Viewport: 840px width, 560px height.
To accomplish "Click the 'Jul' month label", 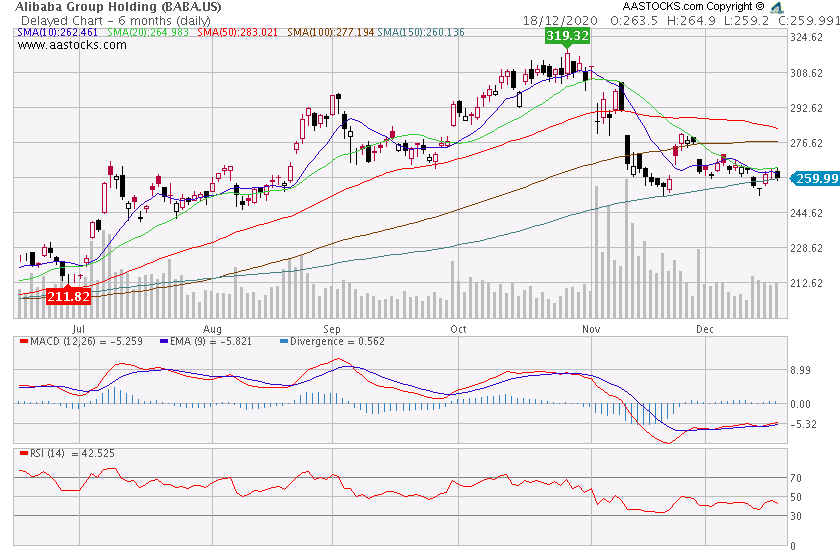I will point(78,329).
